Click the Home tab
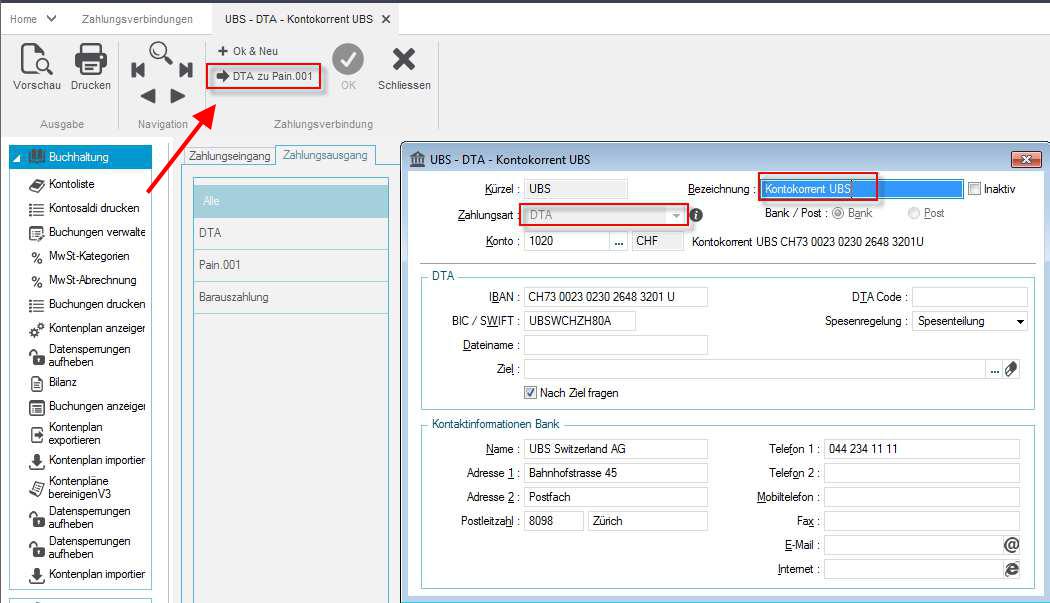This screenshot has height=603, width=1050. (23, 19)
